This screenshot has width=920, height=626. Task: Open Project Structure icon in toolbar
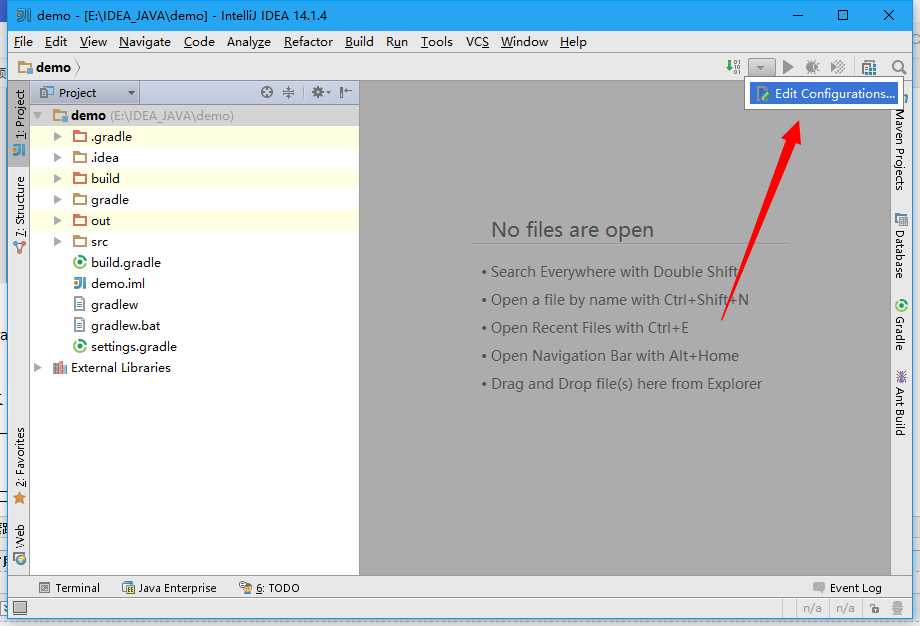tap(869, 67)
